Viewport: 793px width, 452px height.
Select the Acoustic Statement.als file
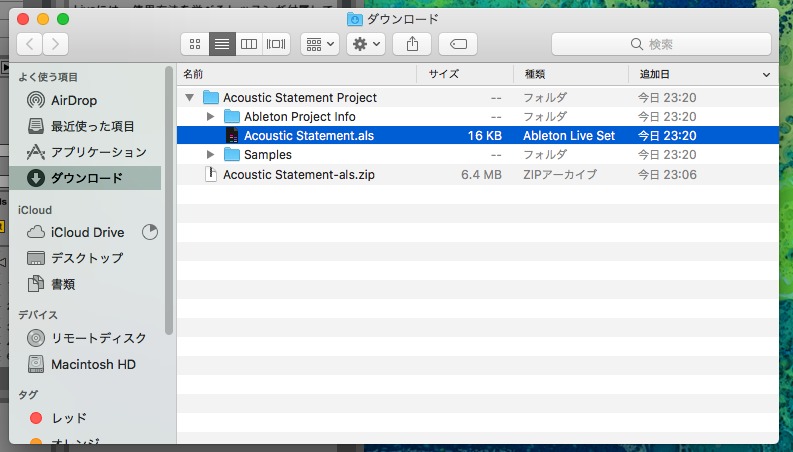[477, 135]
